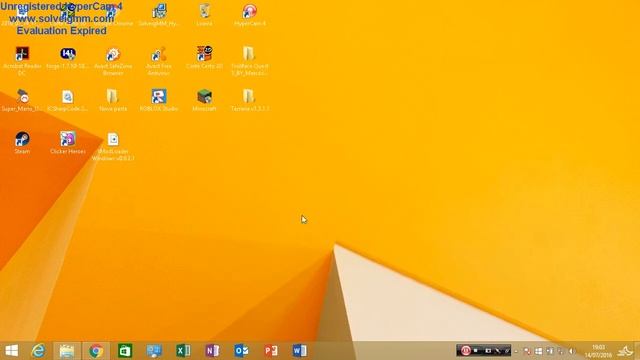The width and height of the screenshot is (640, 360).
Task: Select the HyperCam 4 desktop shortcut
Action: pos(249,14)
